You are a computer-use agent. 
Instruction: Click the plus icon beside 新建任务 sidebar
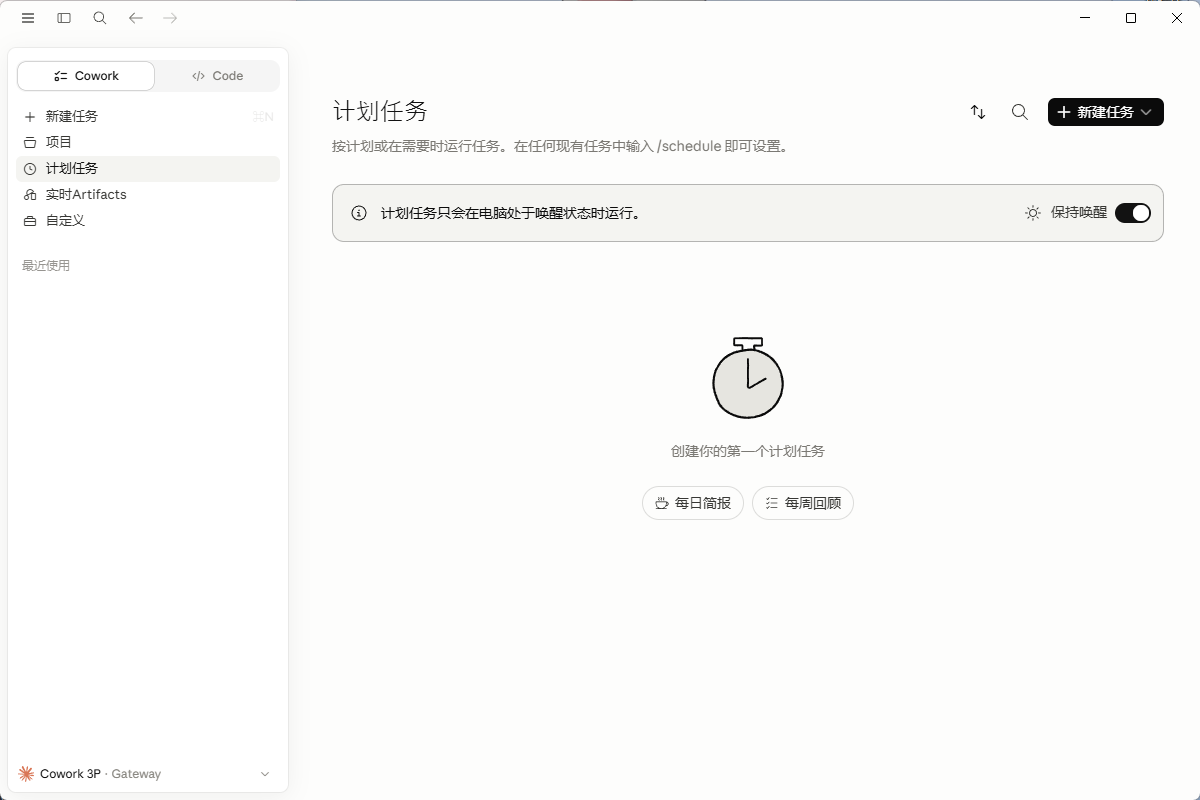click(x=30, y=117)
